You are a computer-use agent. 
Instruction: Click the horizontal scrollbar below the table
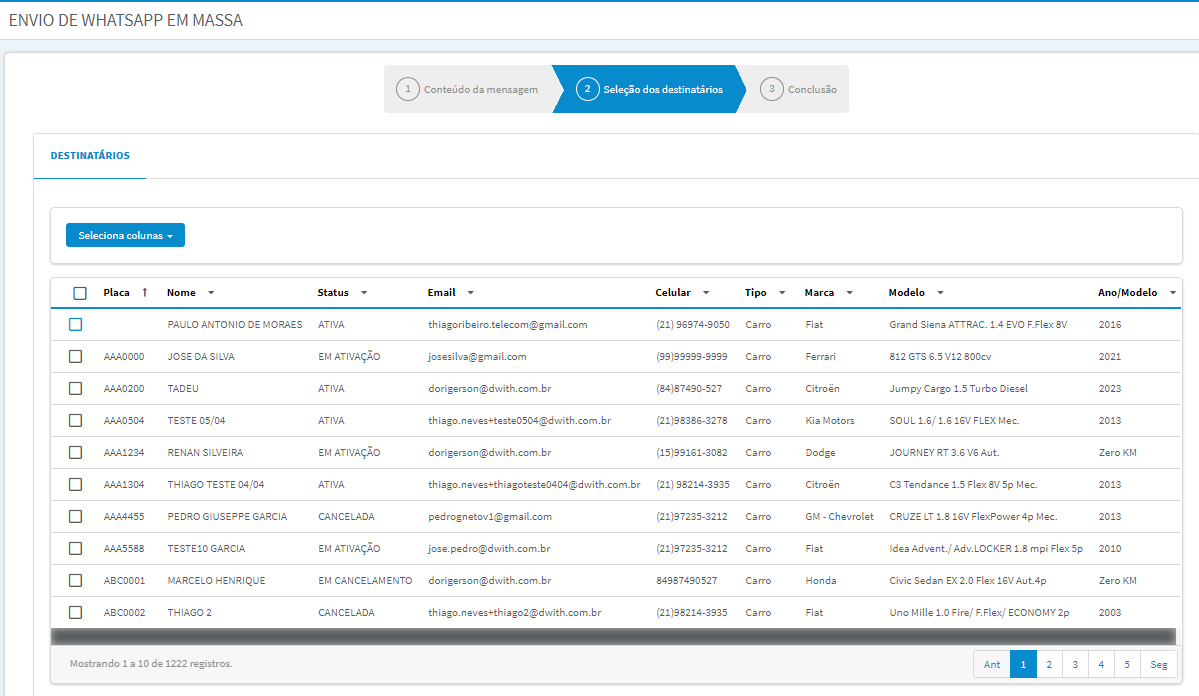[x=613, y=636]
